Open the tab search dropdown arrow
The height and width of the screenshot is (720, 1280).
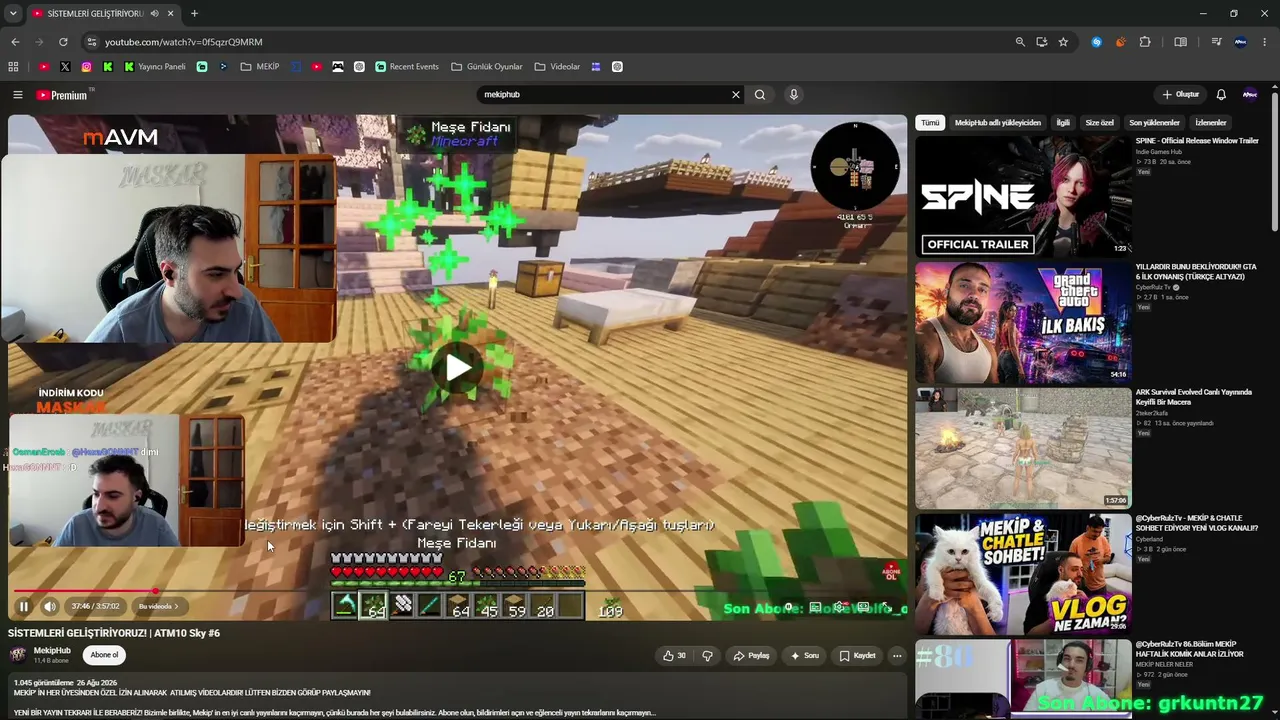(12, 13)
